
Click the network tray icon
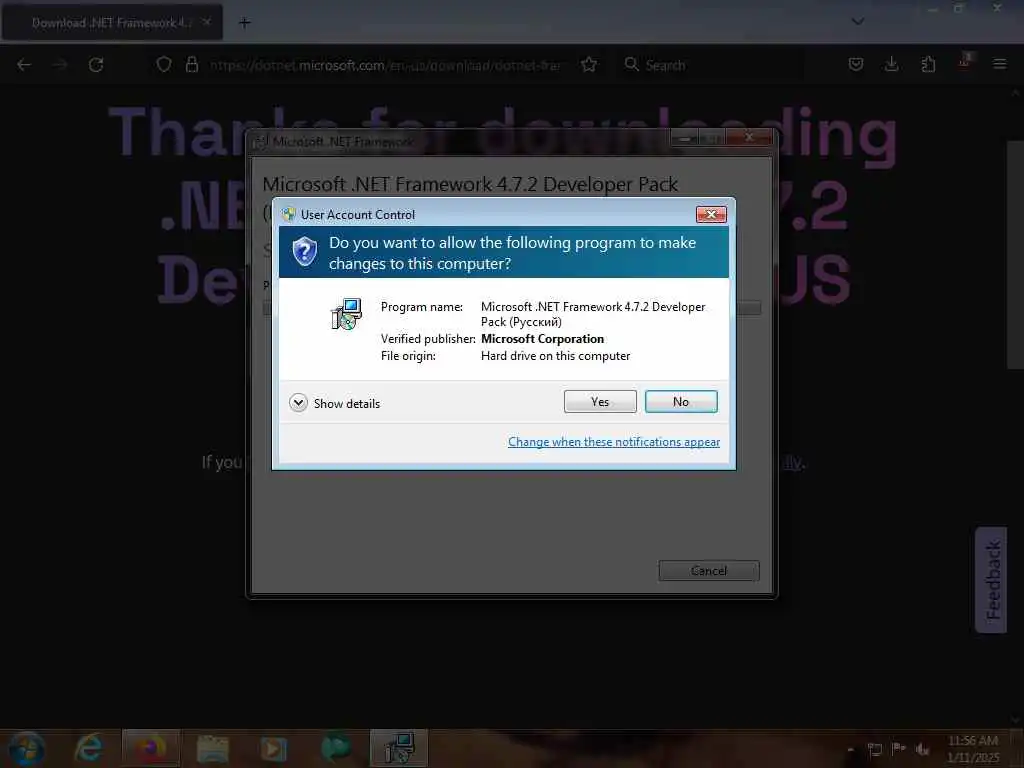coord(874,749)
